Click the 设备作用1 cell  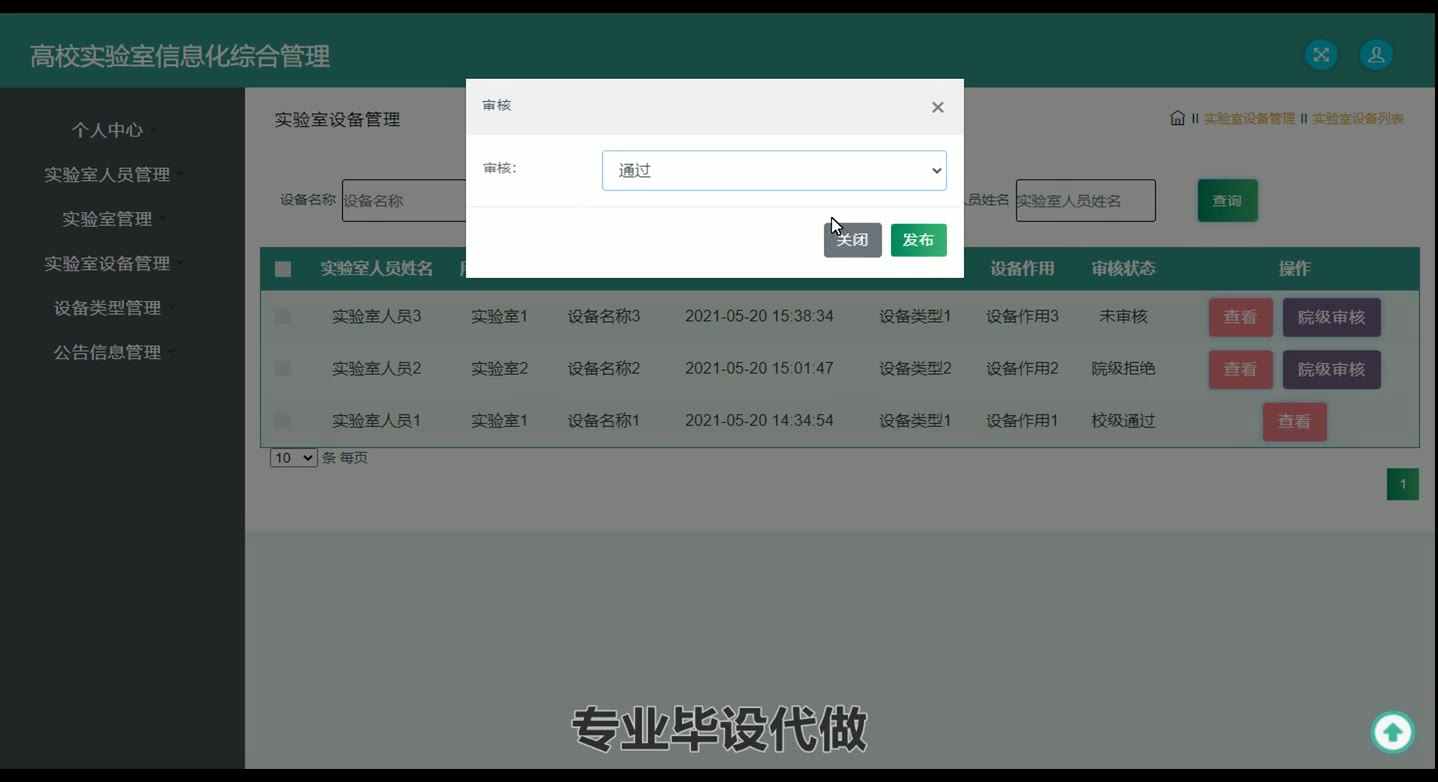point(1022,420)
